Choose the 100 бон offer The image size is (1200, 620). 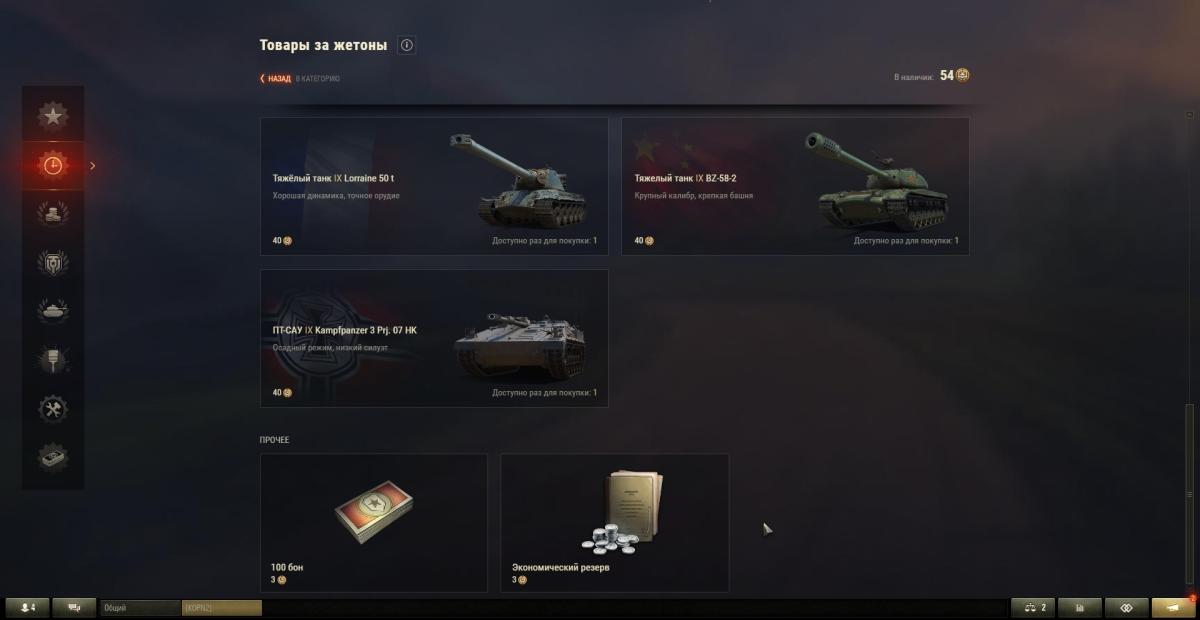click(x=374, y=523)
